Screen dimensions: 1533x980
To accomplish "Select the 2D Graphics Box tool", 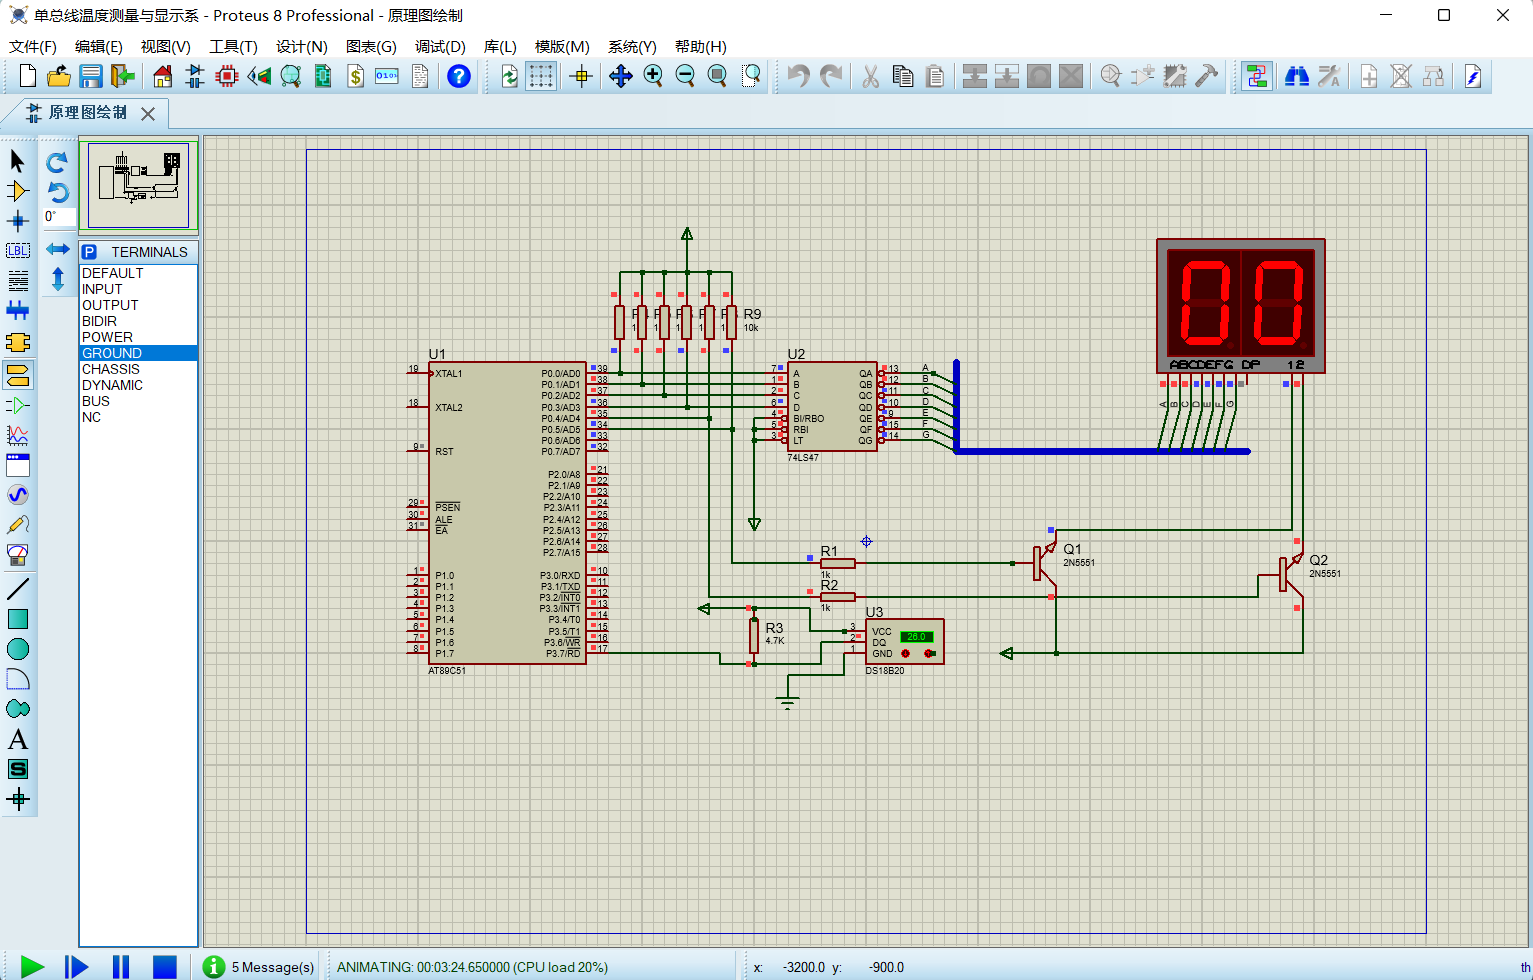I will 18,619.
